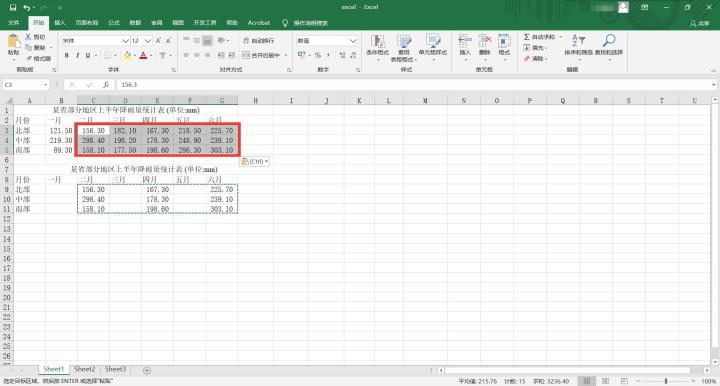This screenshot has width=720, height=386.
Task: Click the Insert cells icon
Action: pyautogui.click(x=465, y=41)
